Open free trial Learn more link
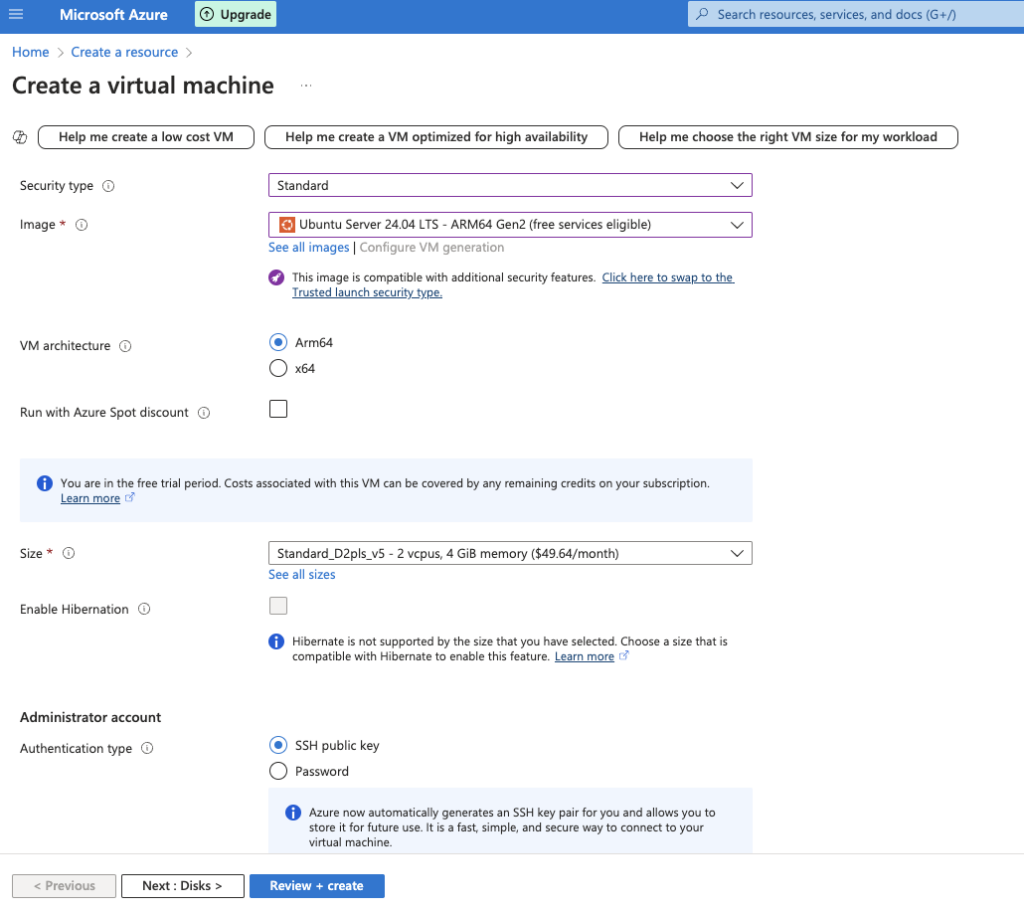Viewport: 1024px width, 913px height. [x=90, y=498]
